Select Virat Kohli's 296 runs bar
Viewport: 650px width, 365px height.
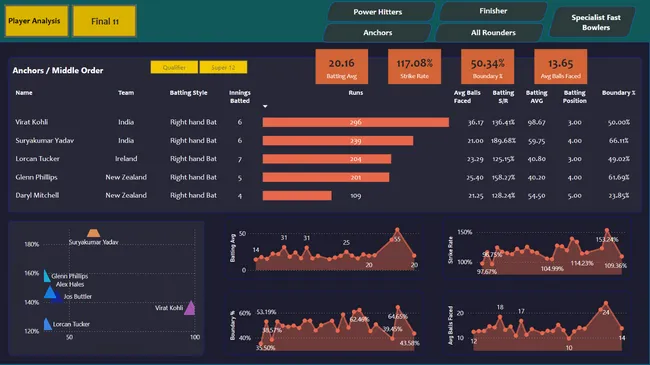(x=356, y=122)
